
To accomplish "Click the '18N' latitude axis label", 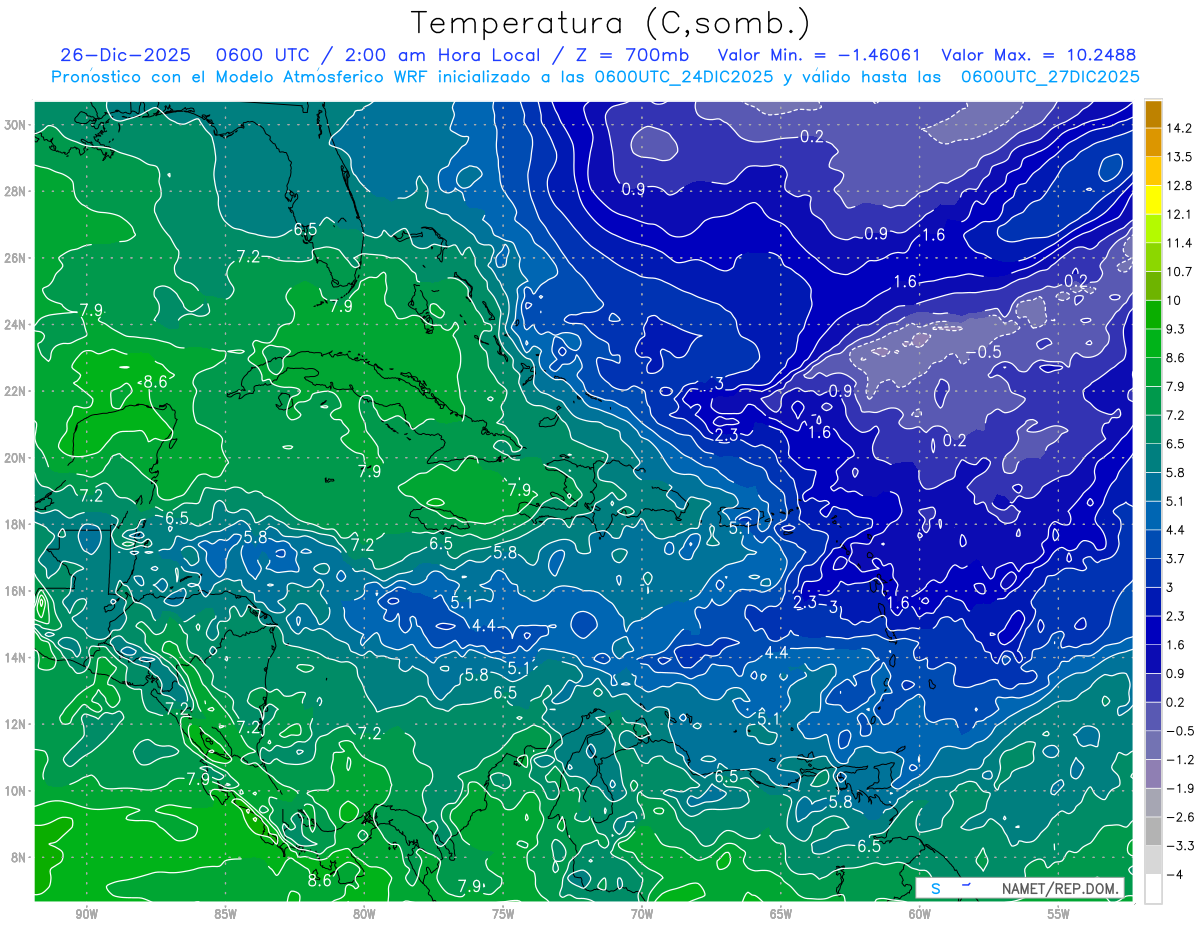I will coord(15,524).
